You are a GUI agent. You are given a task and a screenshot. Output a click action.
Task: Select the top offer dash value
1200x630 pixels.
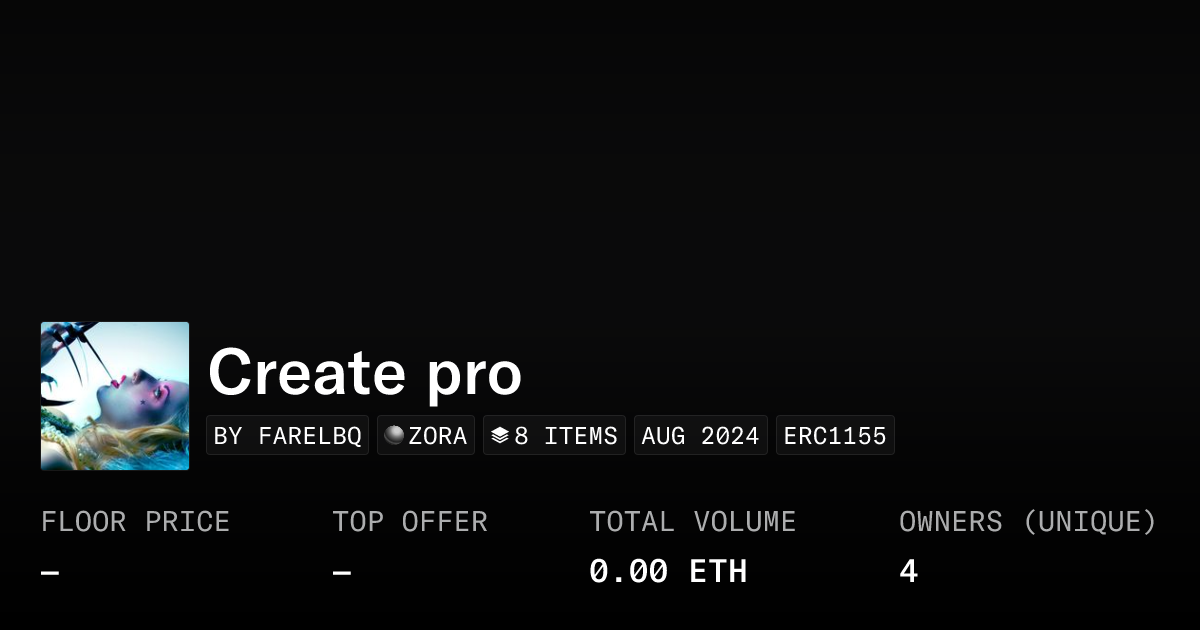pos(342,572)
